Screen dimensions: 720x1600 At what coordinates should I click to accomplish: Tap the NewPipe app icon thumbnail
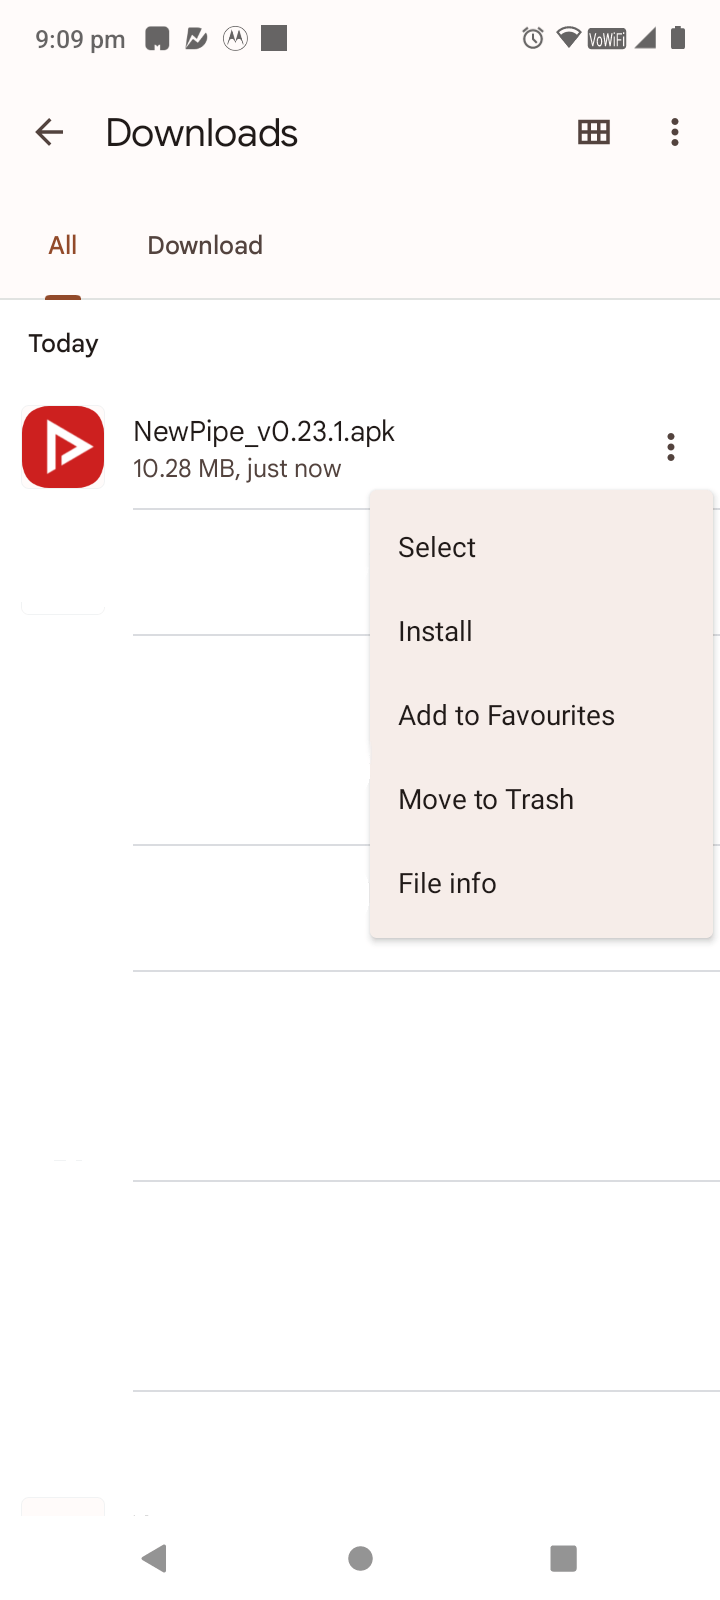point(63,447)
